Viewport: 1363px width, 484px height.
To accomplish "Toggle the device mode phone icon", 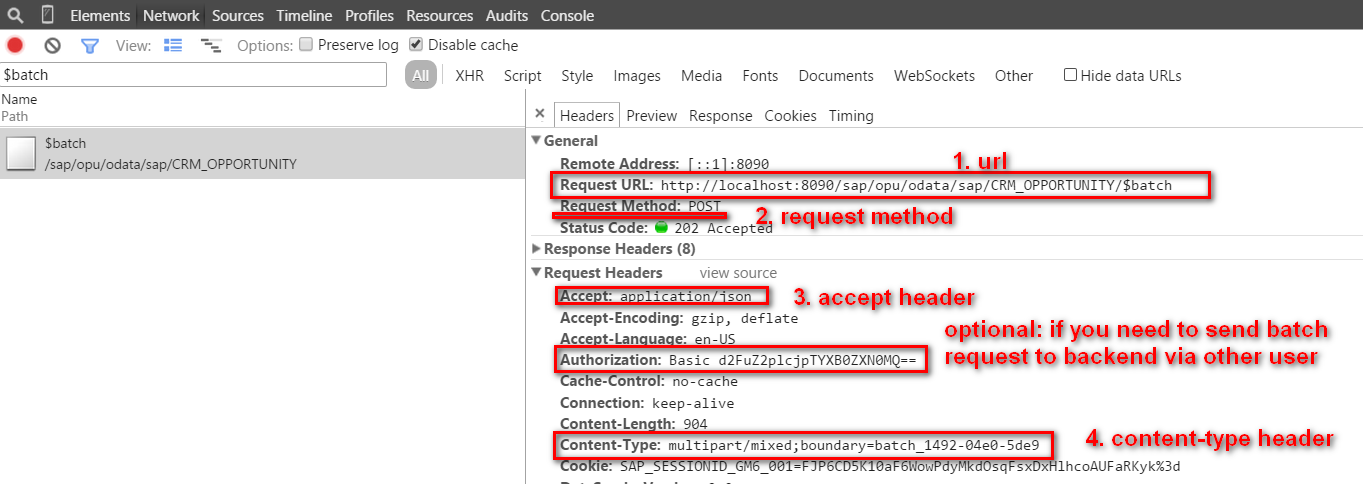I will click(47, 16).
